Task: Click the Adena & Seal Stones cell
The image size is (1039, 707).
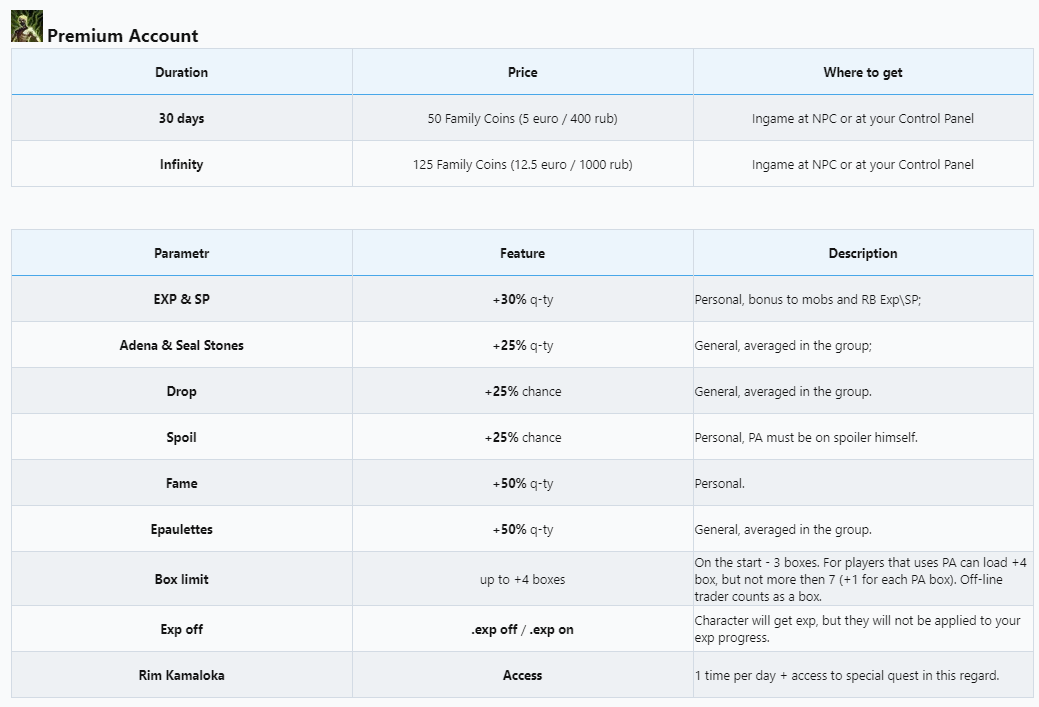Action: pyautogui.click(x=181, y=345)
